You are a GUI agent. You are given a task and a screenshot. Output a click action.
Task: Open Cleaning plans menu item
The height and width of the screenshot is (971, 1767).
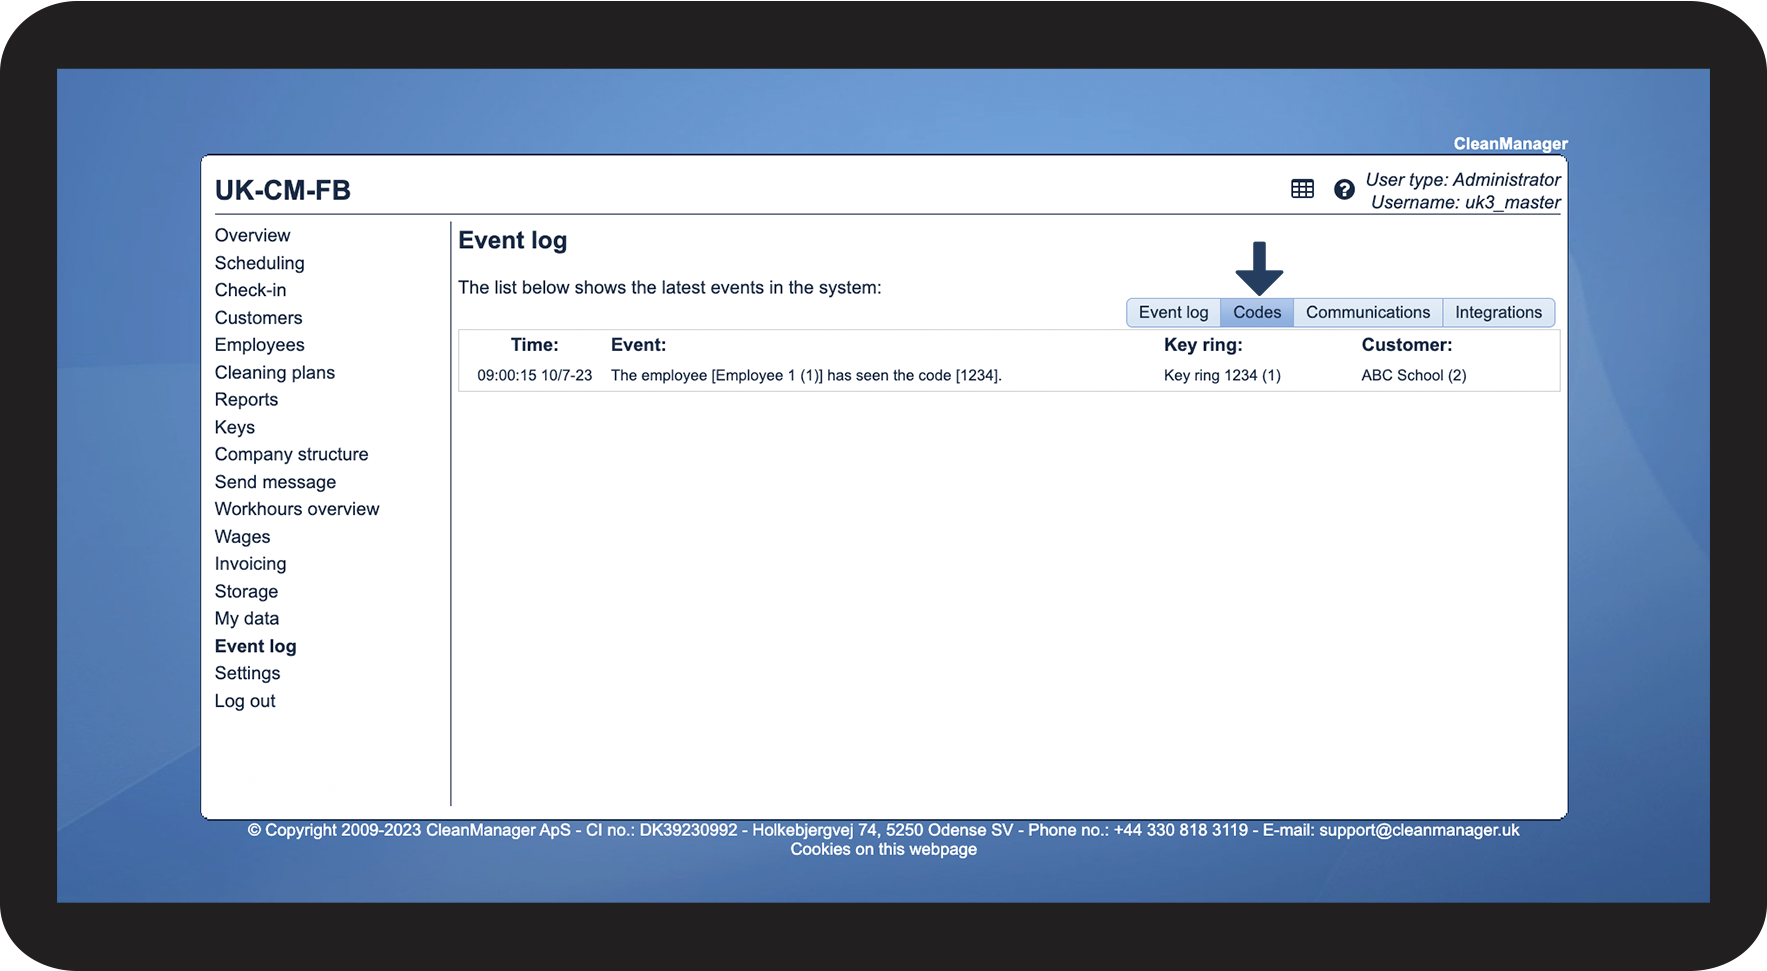[274, 372]
